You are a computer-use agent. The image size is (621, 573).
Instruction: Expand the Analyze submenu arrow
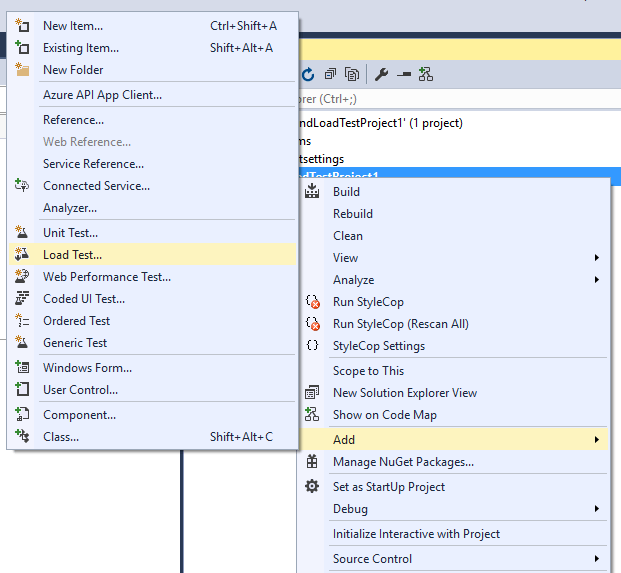point(597,280)
